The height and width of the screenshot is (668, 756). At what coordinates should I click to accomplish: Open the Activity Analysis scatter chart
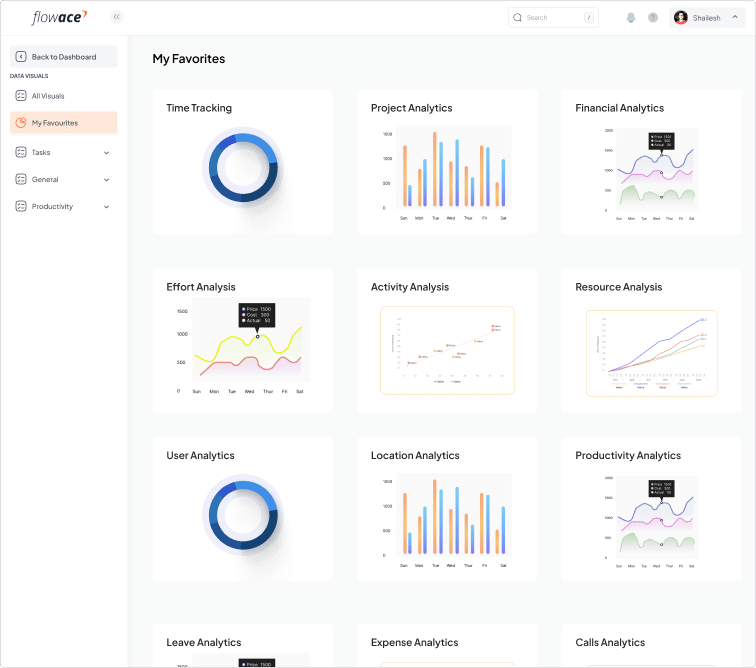(447, 350)
